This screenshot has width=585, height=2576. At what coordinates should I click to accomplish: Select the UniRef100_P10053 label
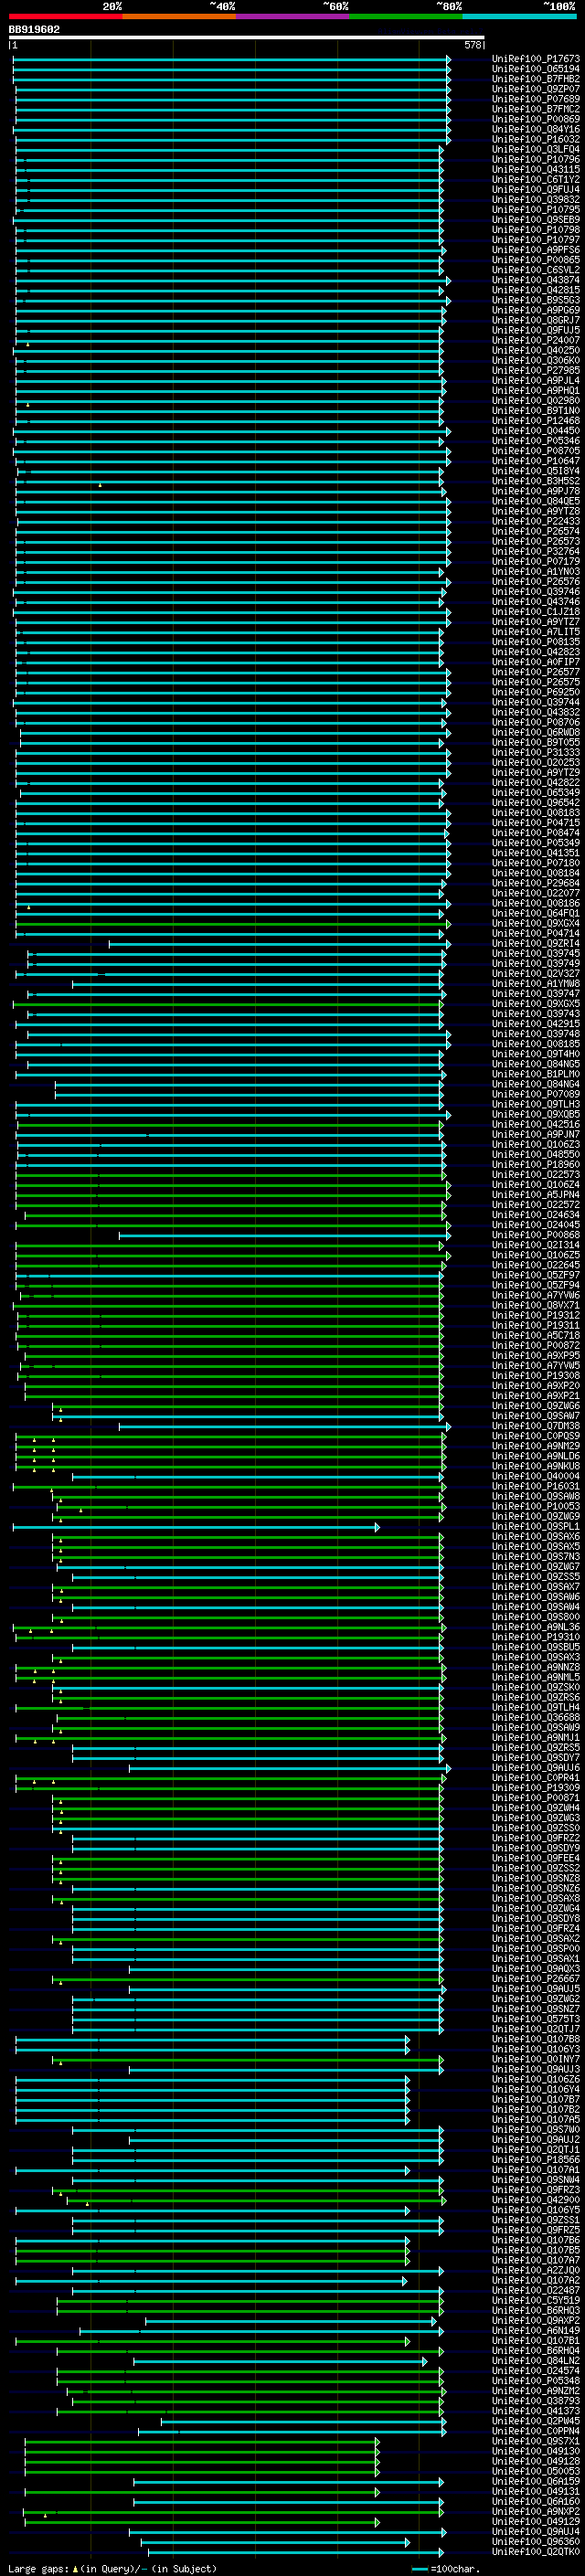[536, 1506]
